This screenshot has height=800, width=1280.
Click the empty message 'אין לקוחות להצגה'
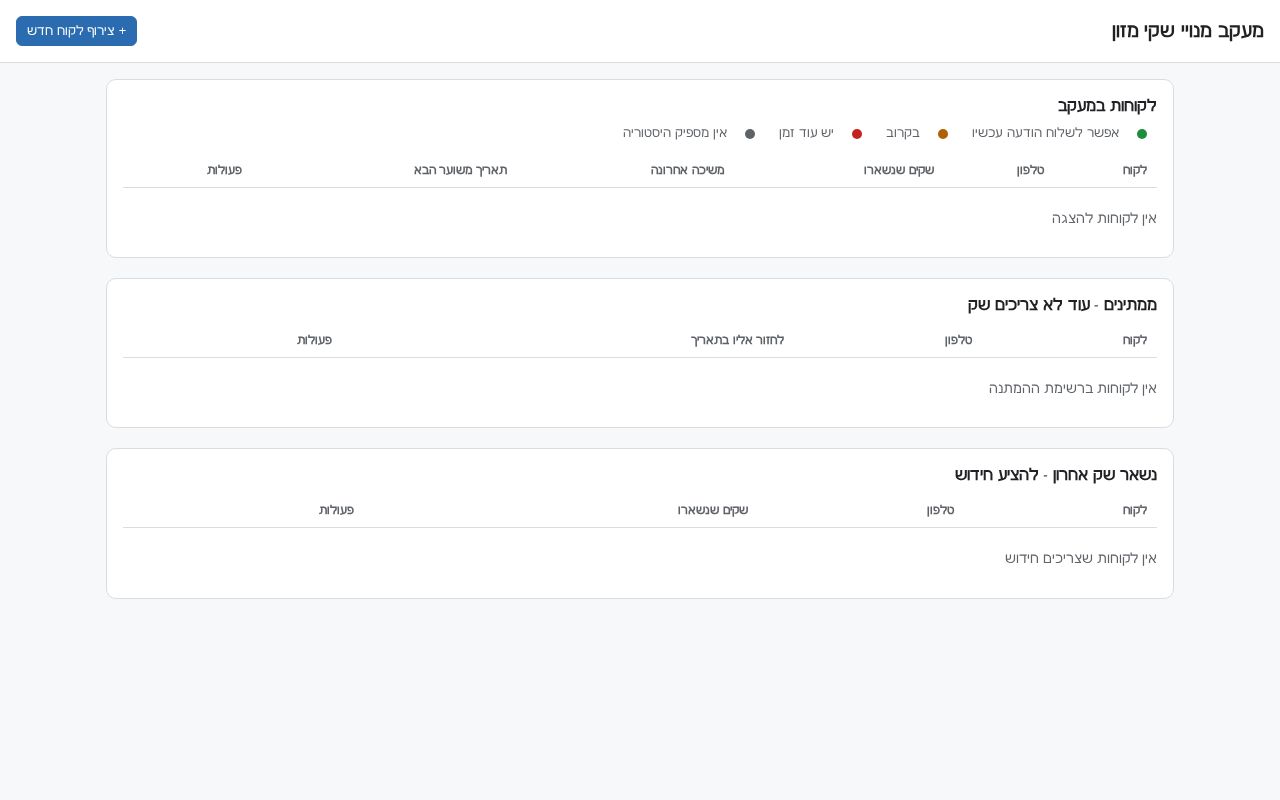1104,218
